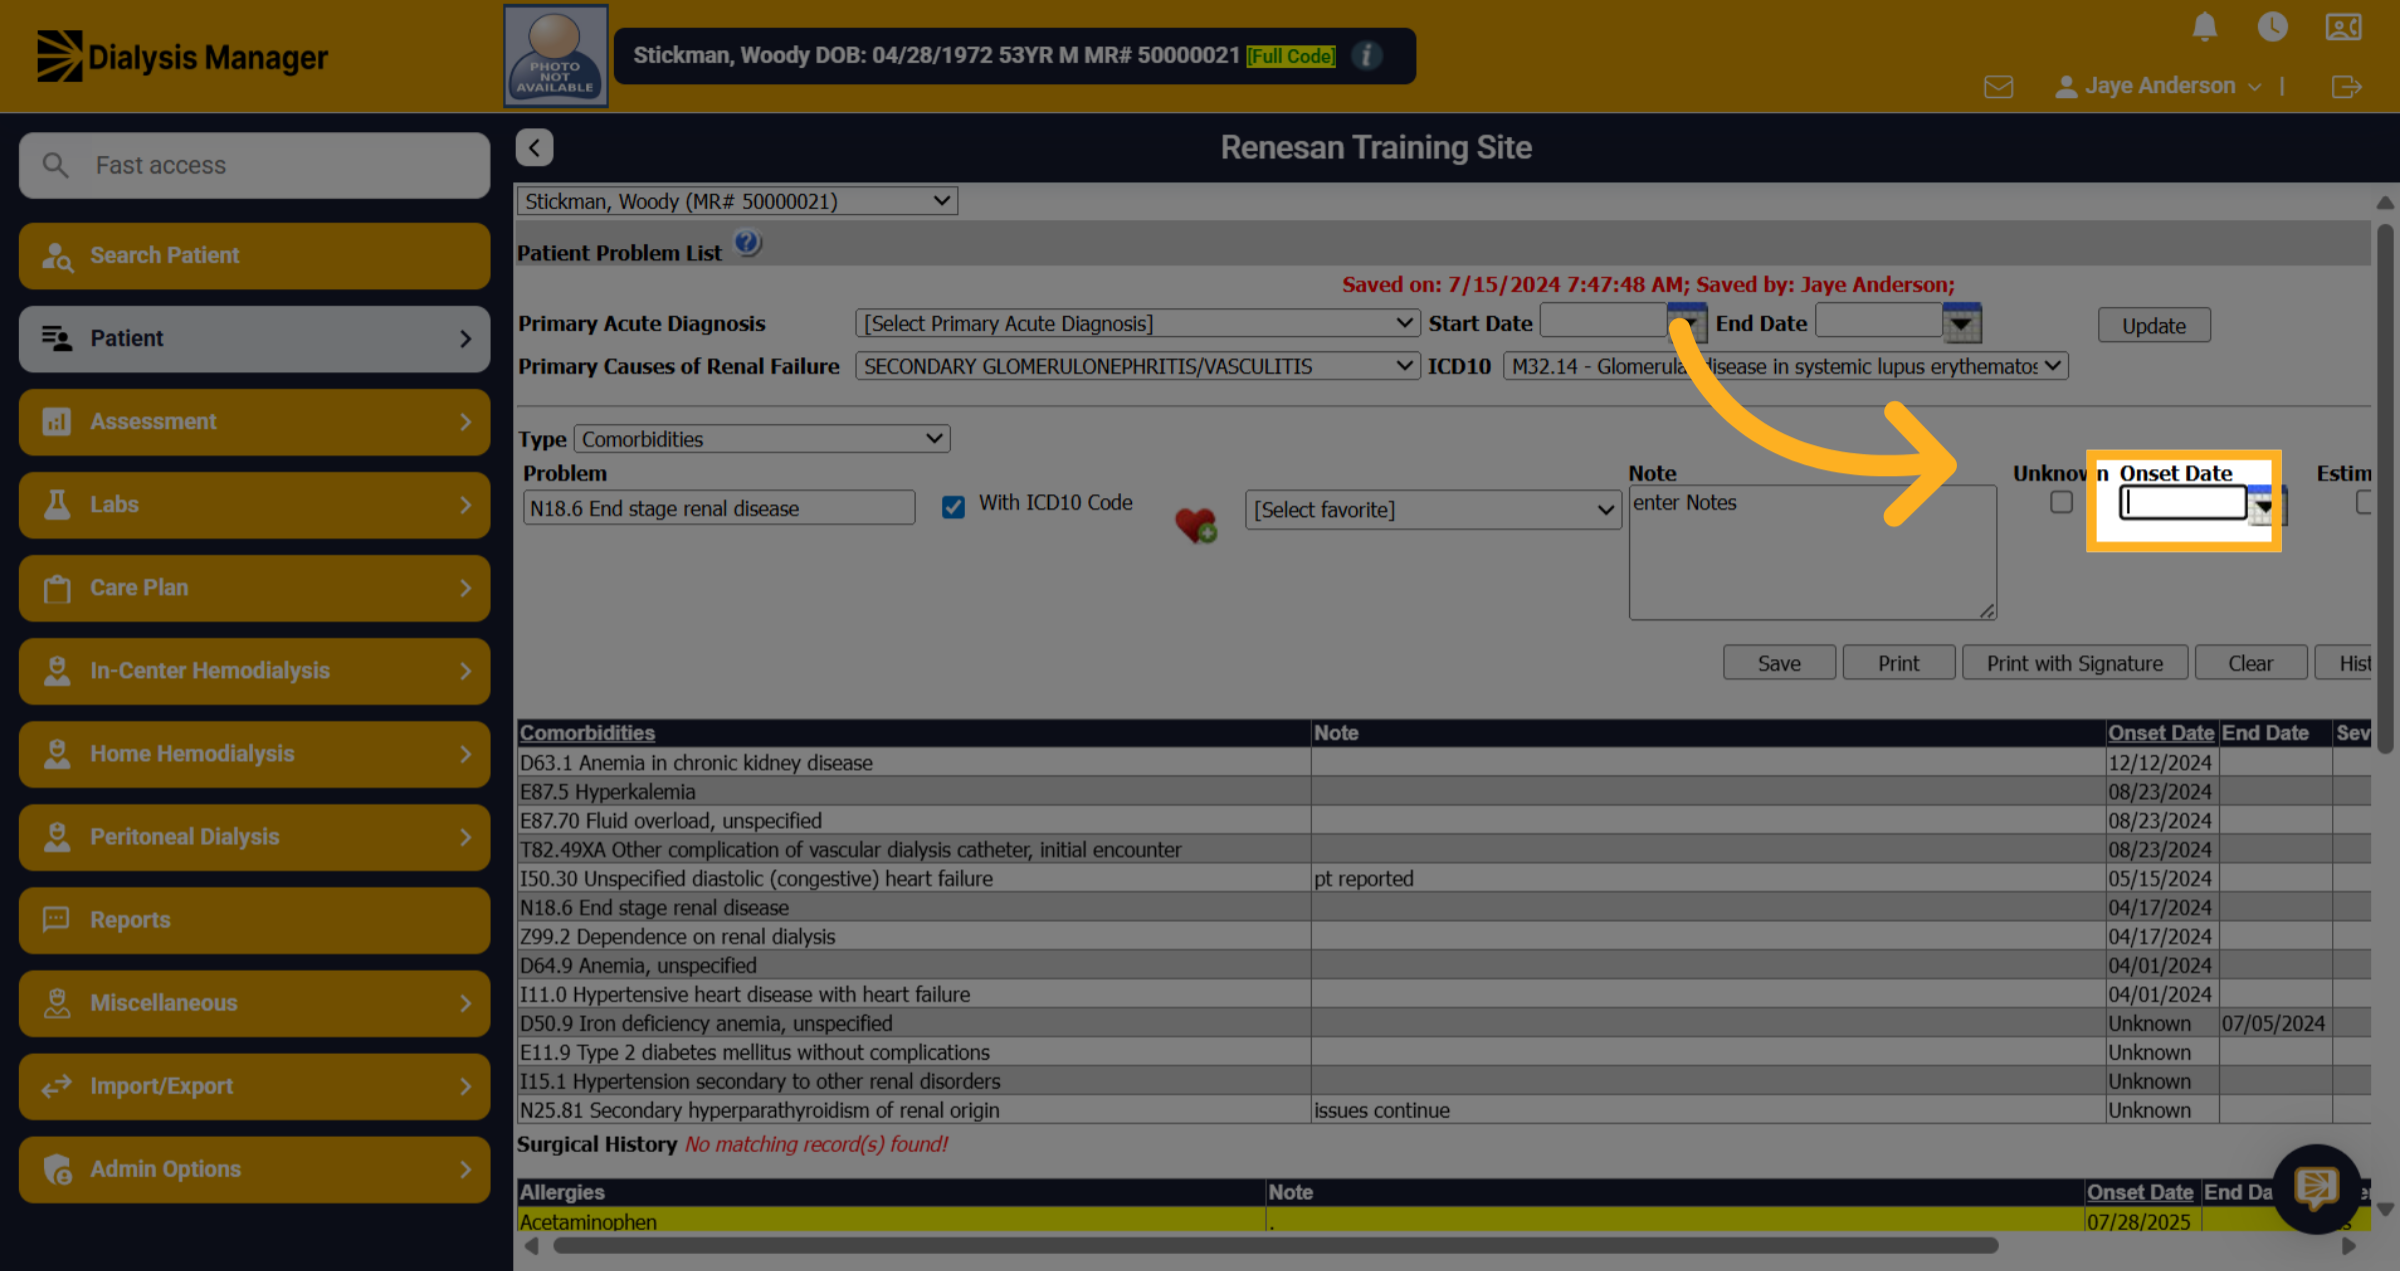Sort by Comorbidities column header link
Screen dimensions: 2400x1271
[587, 733]
